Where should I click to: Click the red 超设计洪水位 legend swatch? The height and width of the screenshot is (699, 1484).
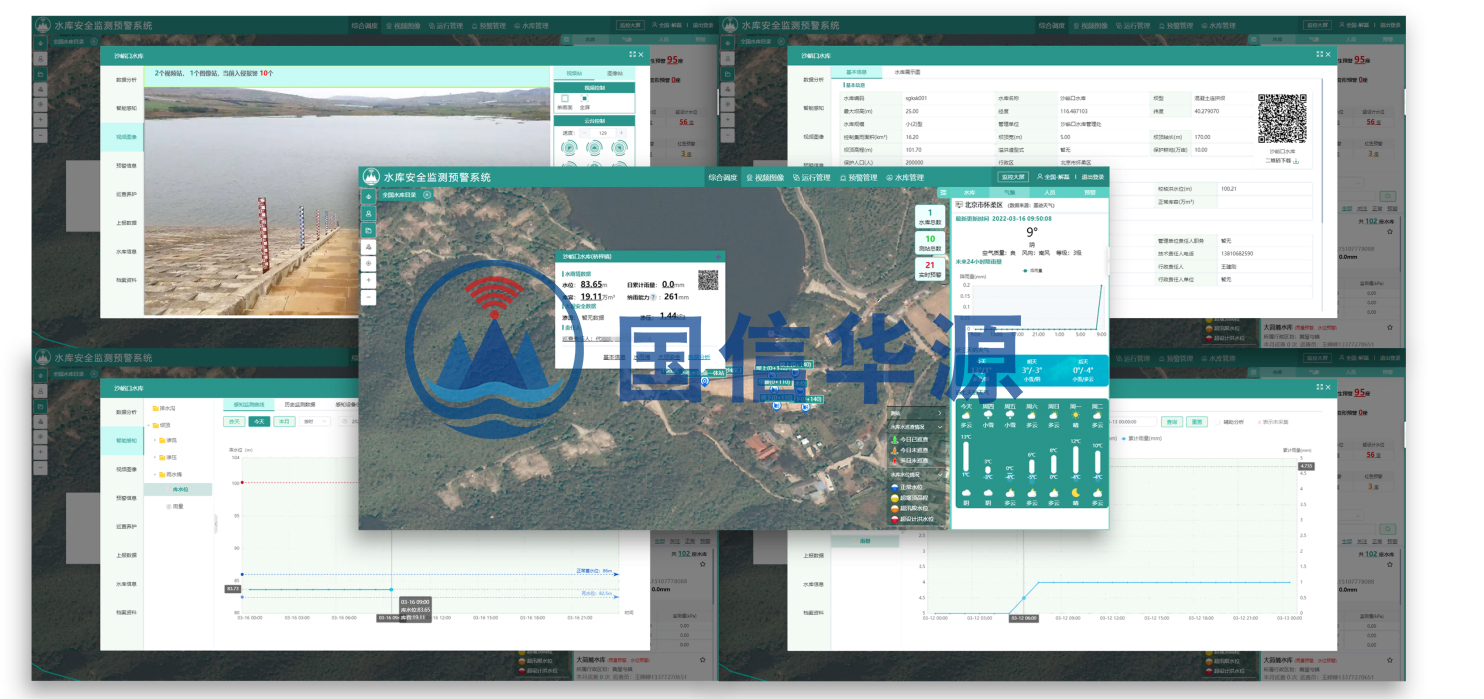894,519
